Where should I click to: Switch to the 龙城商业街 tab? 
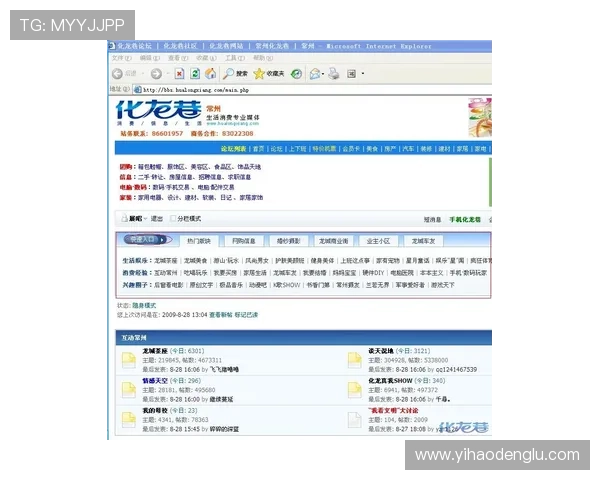(333, 241)
